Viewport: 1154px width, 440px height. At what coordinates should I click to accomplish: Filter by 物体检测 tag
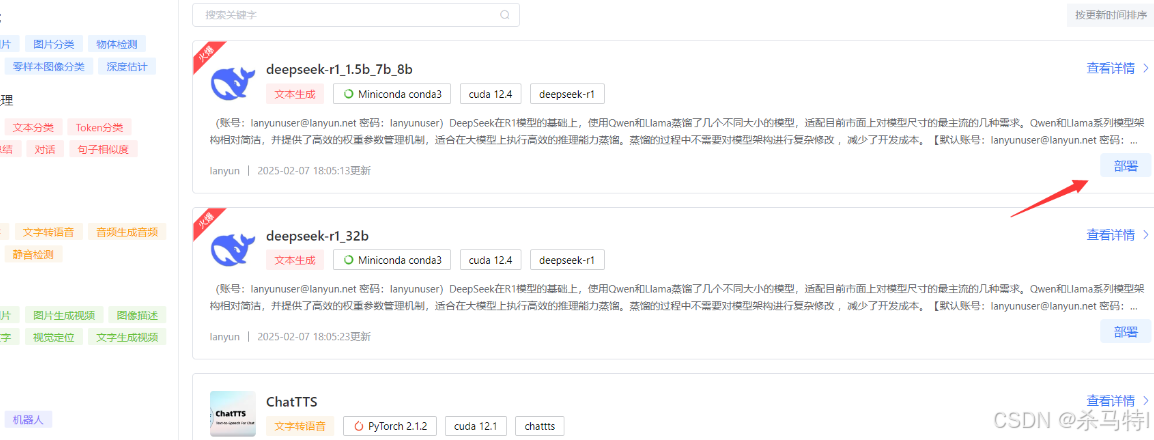coord(116,44)
